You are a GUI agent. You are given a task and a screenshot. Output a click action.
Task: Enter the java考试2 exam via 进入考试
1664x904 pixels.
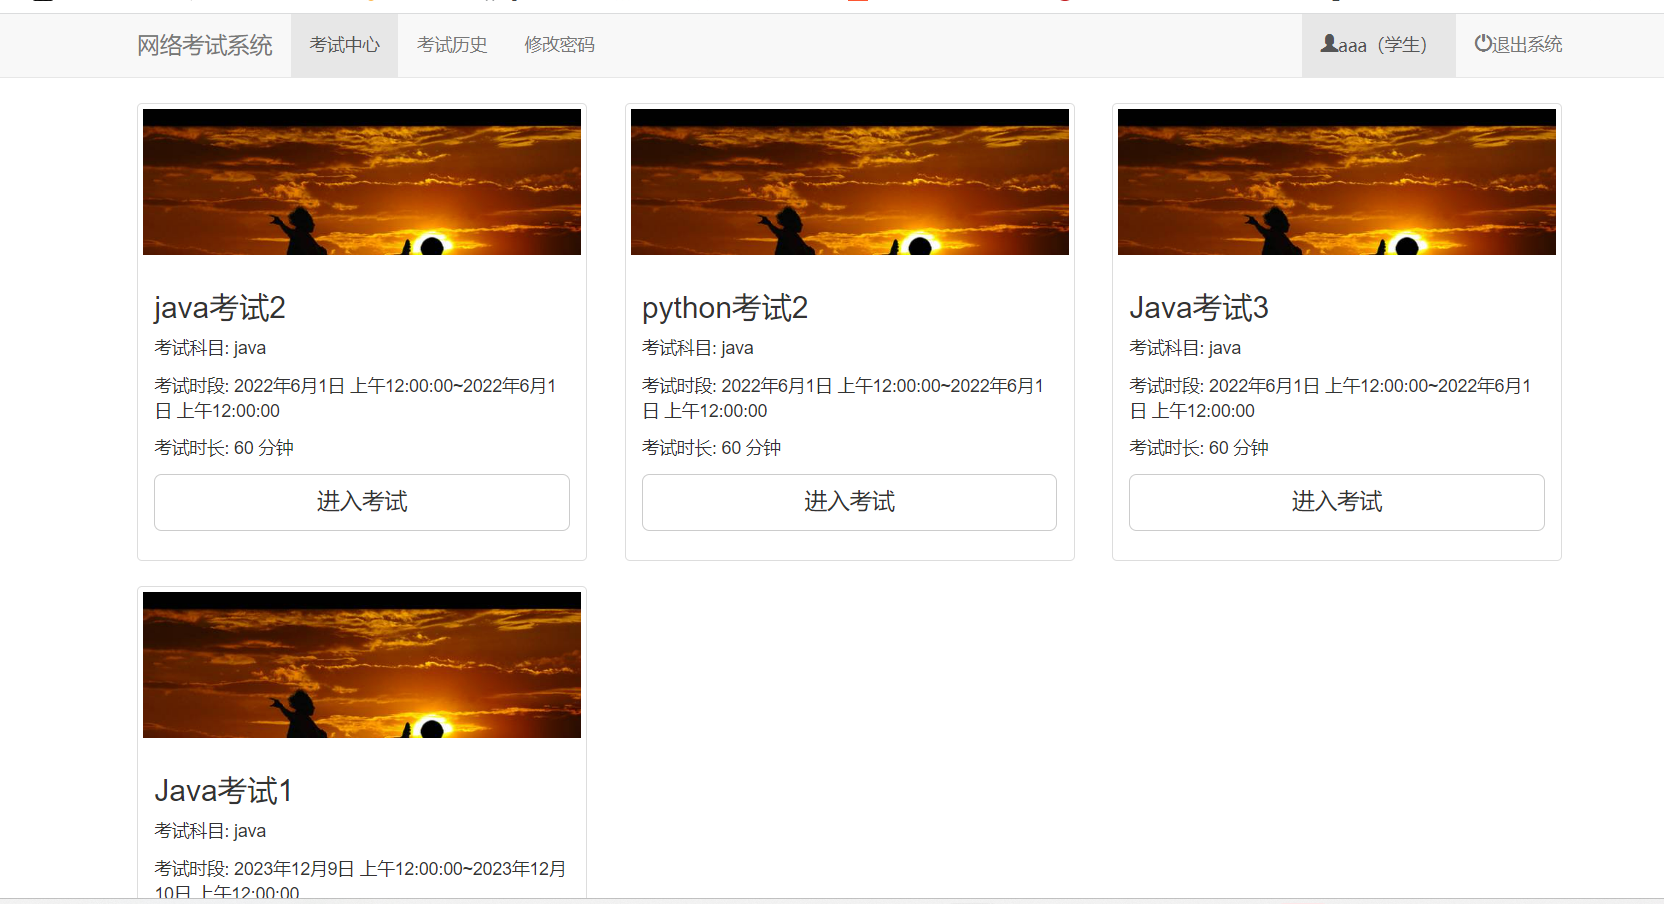[x=362, y=502]
